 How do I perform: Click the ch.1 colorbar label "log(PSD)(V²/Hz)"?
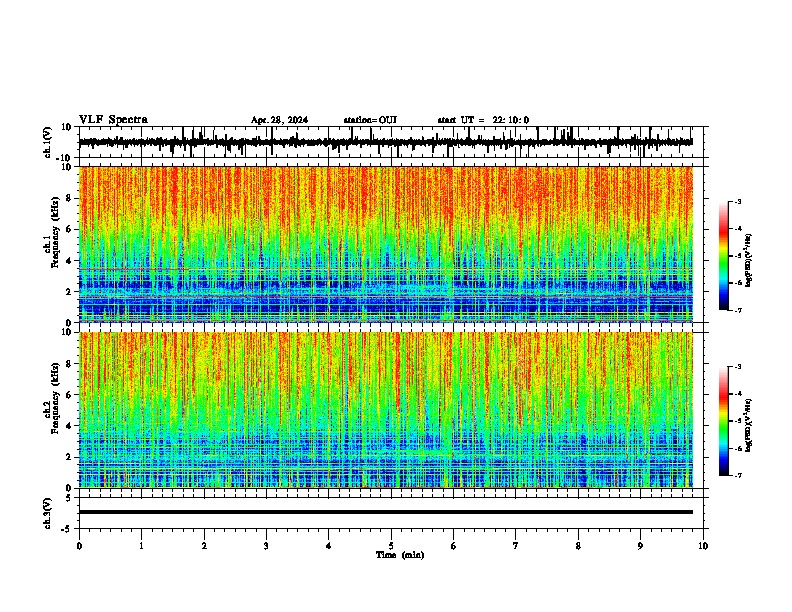click(x=749, y=261)
